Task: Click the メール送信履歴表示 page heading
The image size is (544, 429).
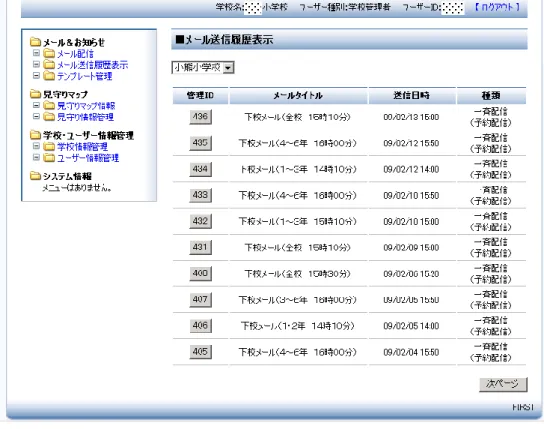Action: 224,40
